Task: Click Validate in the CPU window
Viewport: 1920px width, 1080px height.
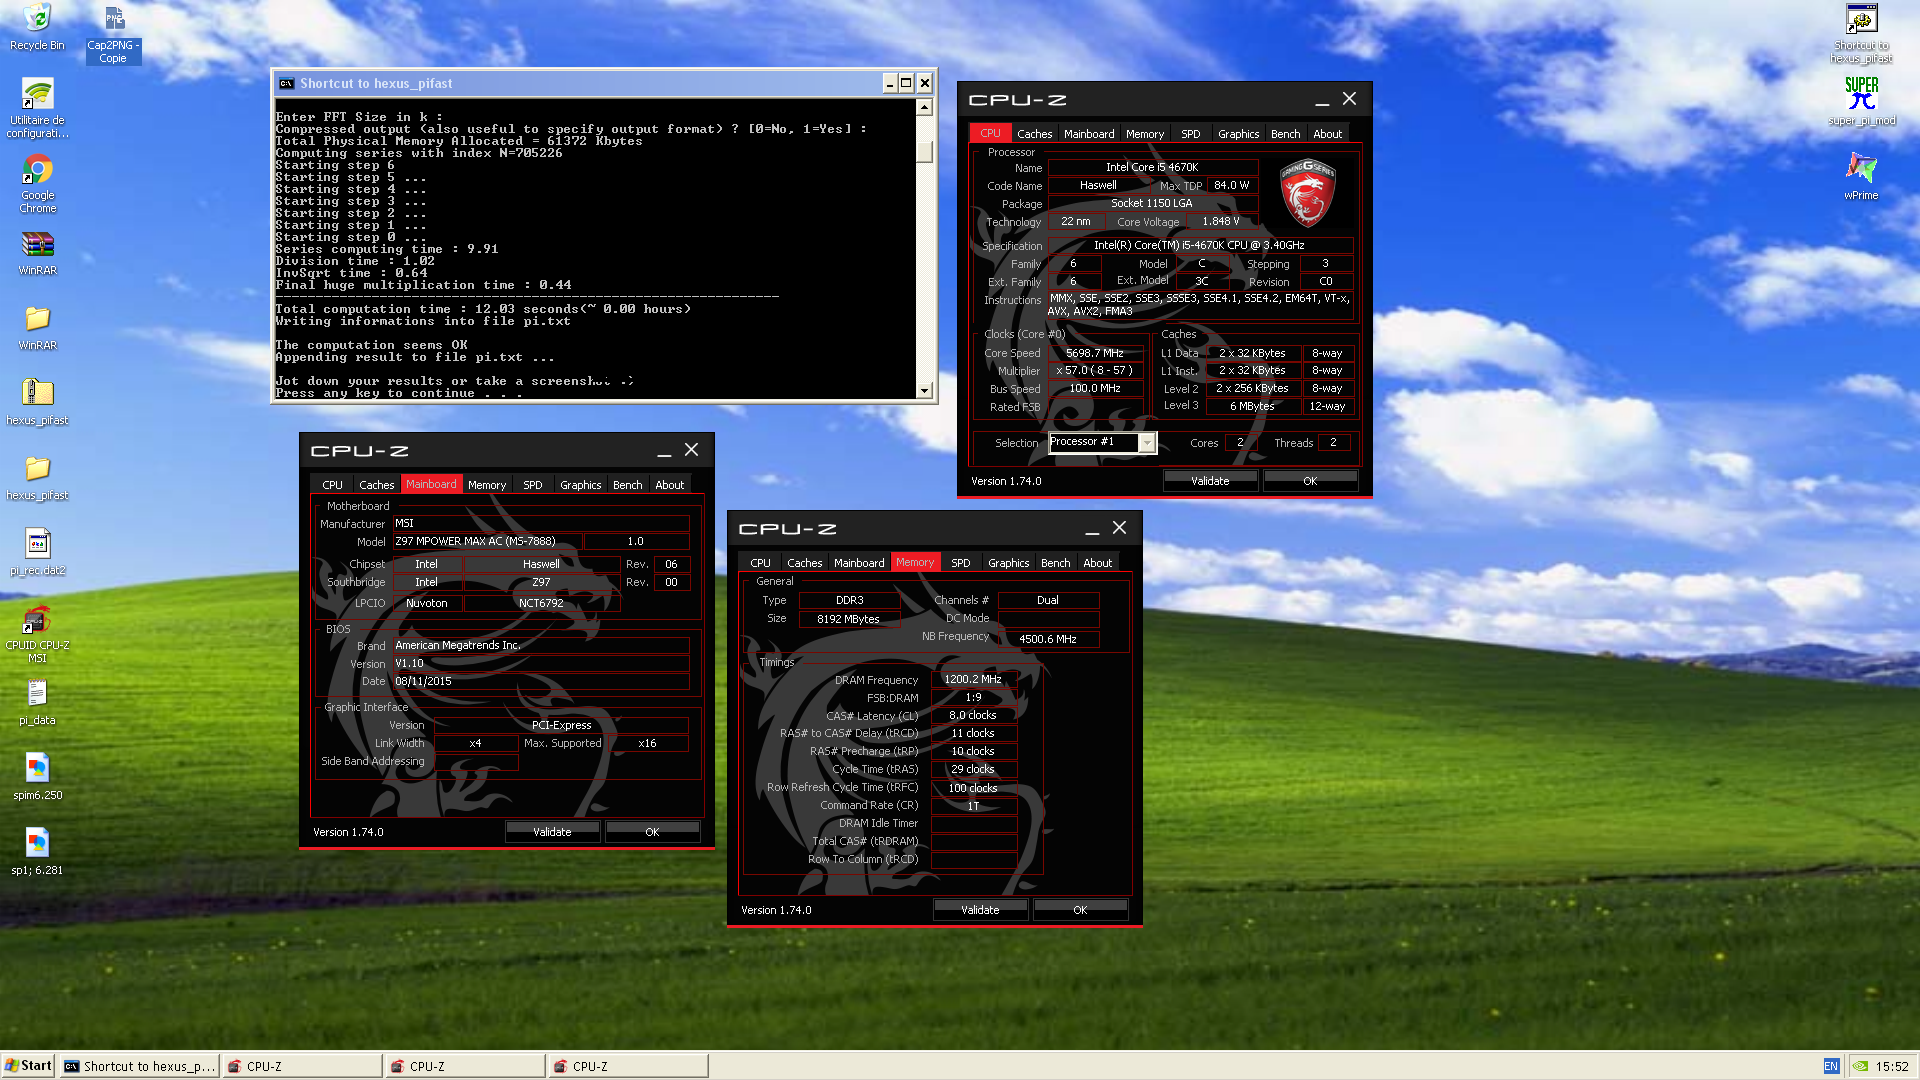Action: pos(1210,481)
